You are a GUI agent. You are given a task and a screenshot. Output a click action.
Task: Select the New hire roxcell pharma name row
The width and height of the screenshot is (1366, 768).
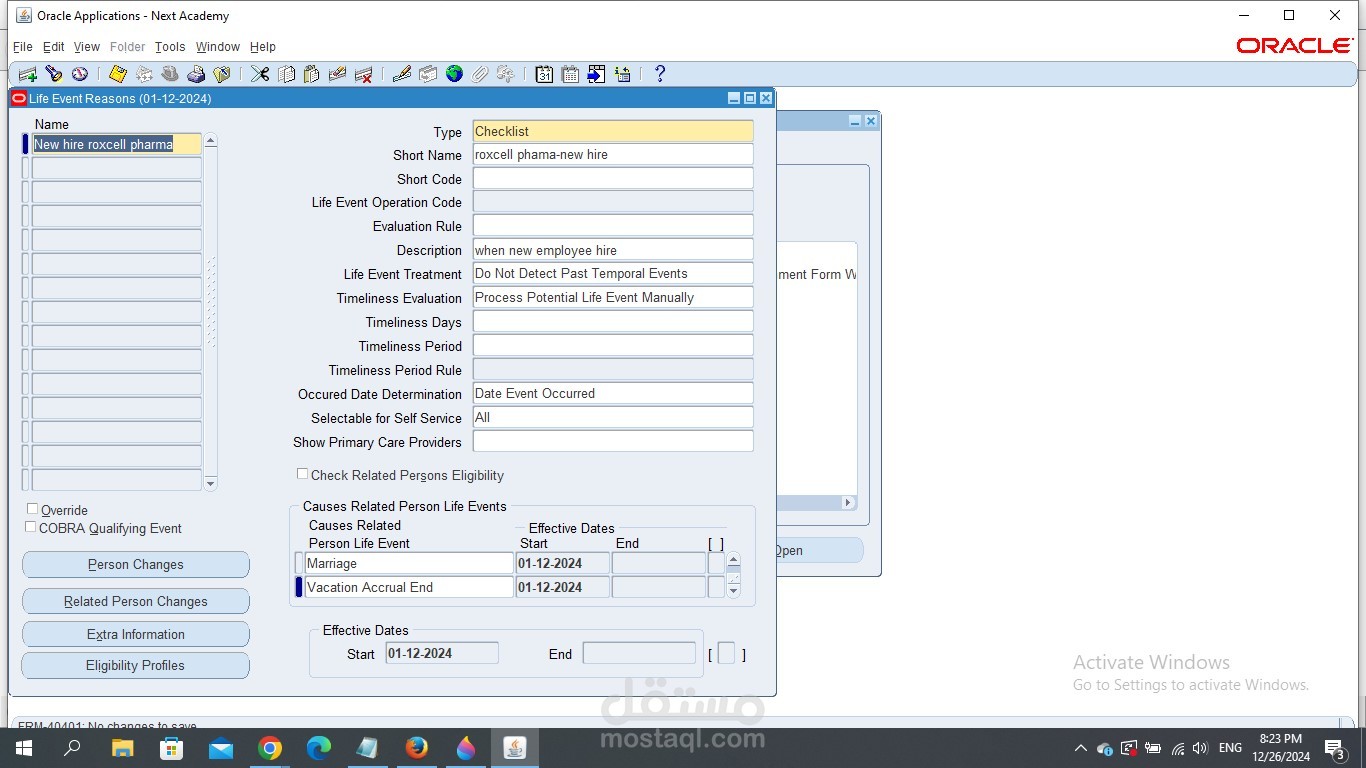116,144
